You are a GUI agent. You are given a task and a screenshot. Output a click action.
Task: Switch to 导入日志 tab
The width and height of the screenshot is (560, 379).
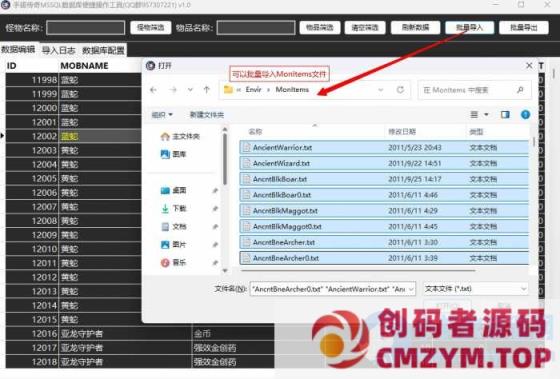click(x=59, y=50)
